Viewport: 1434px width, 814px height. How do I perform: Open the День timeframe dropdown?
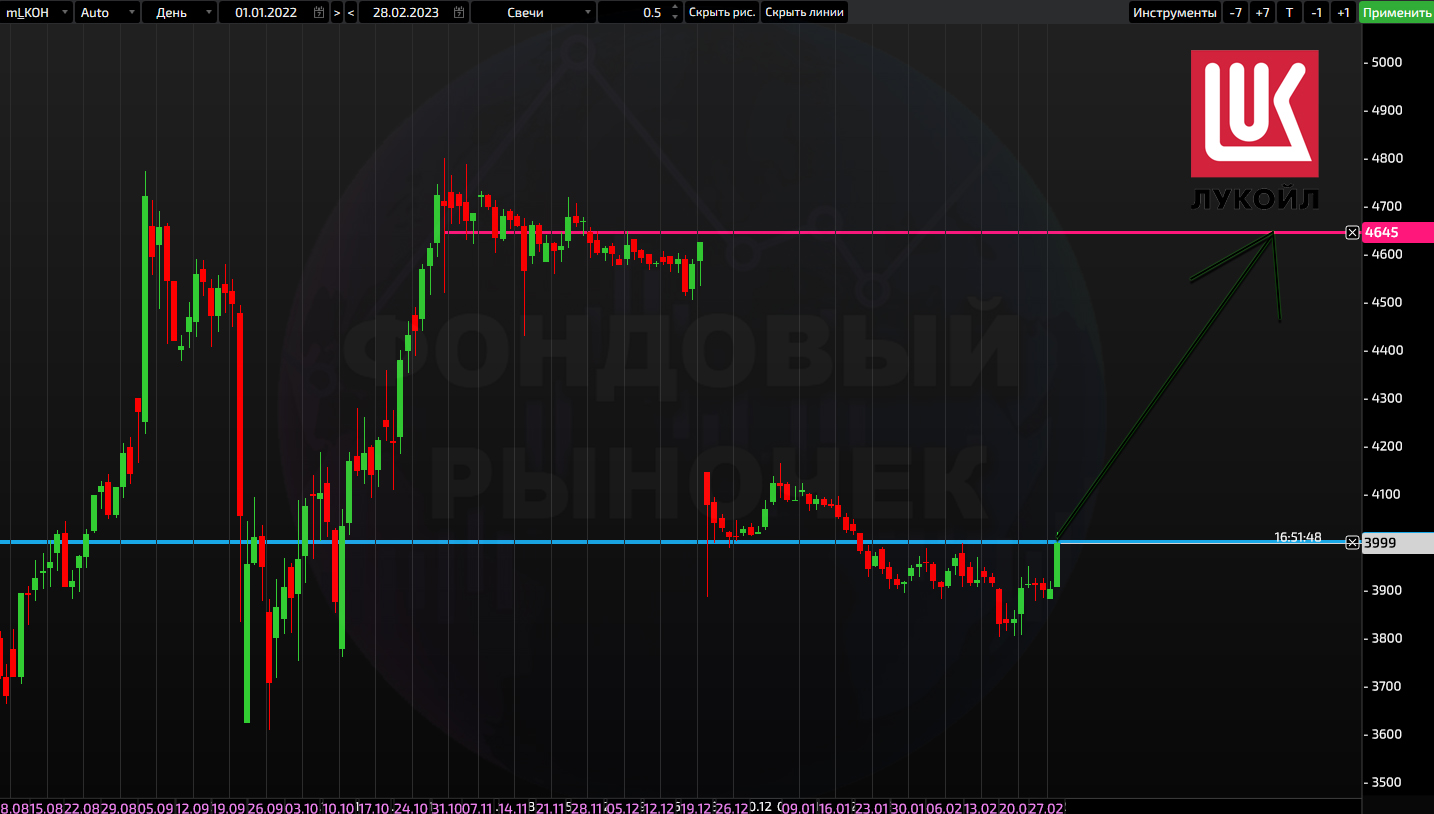(179, 12)
